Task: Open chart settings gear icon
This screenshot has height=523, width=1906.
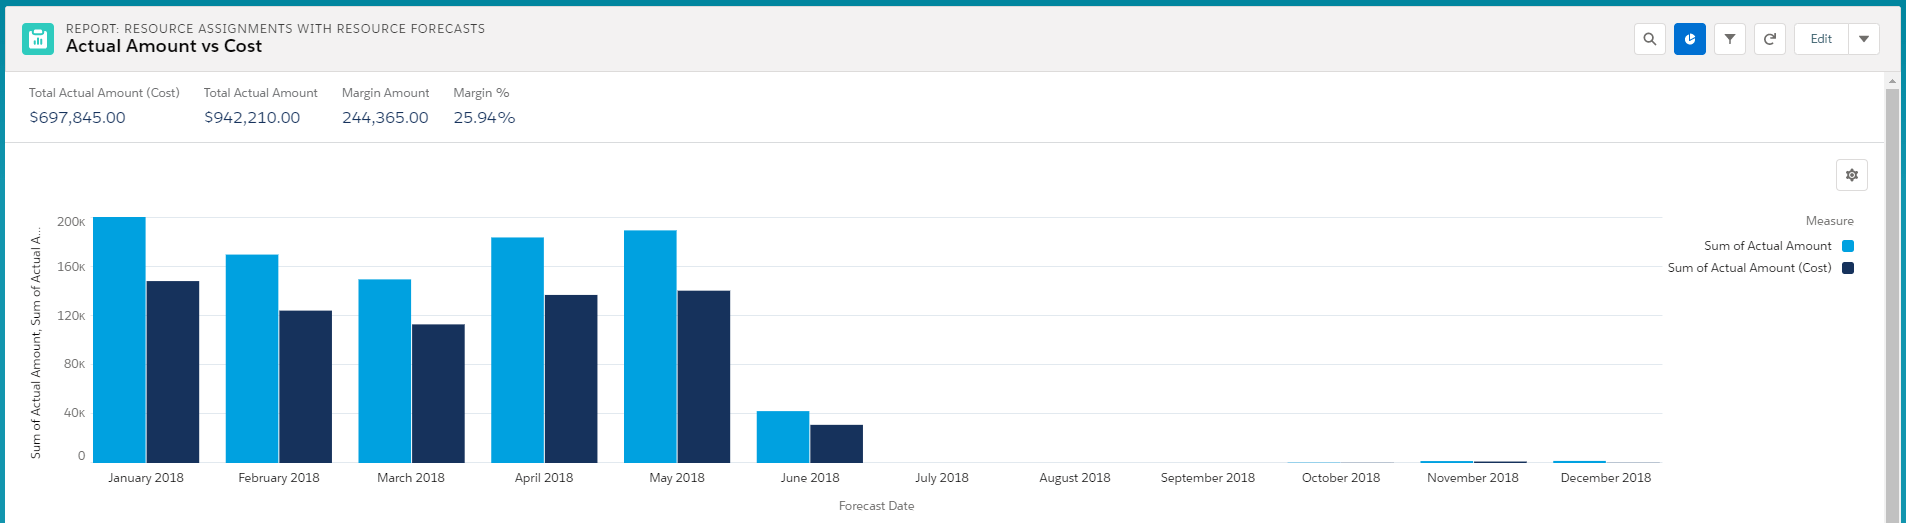Action: tap(1851, 175)
